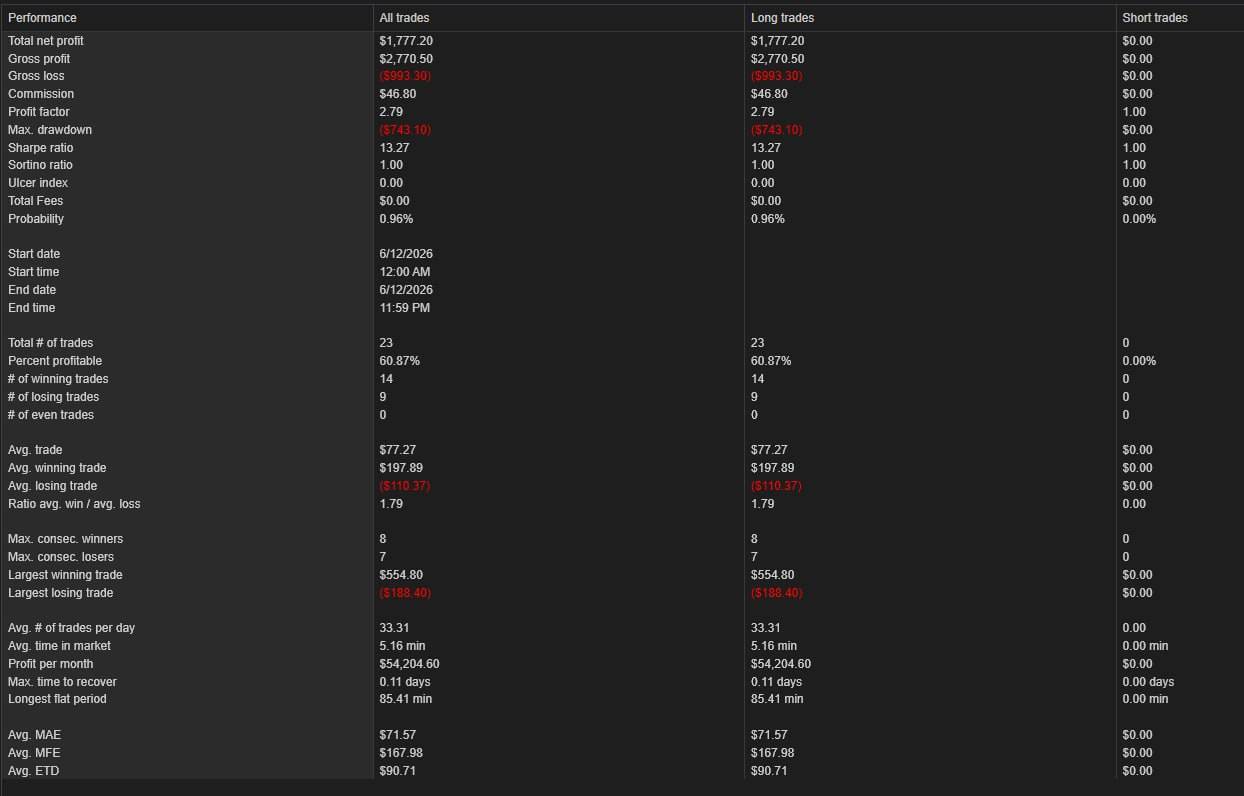The width and height of the screenshot is (1244, 796).
Task: Select the Sortino ratio row label
Action: [x=40, y=165]
